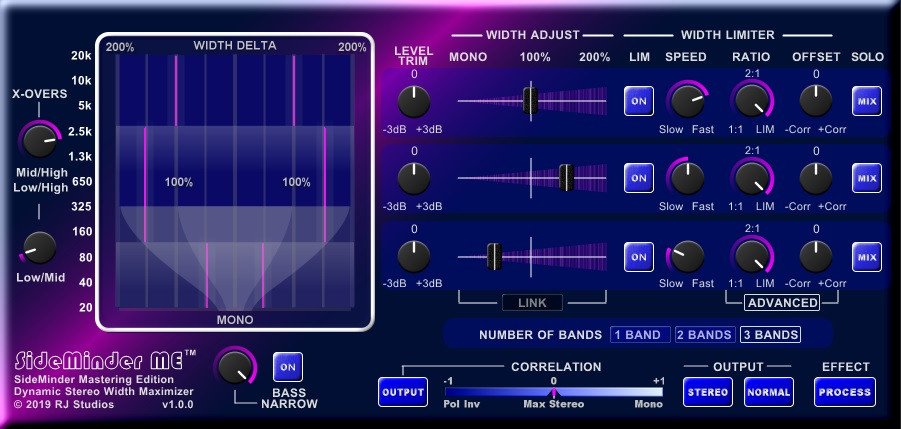Click the PROCESS effect button
Image resolution: width=901 pixels, height=429 pixels.
point(845,392)
